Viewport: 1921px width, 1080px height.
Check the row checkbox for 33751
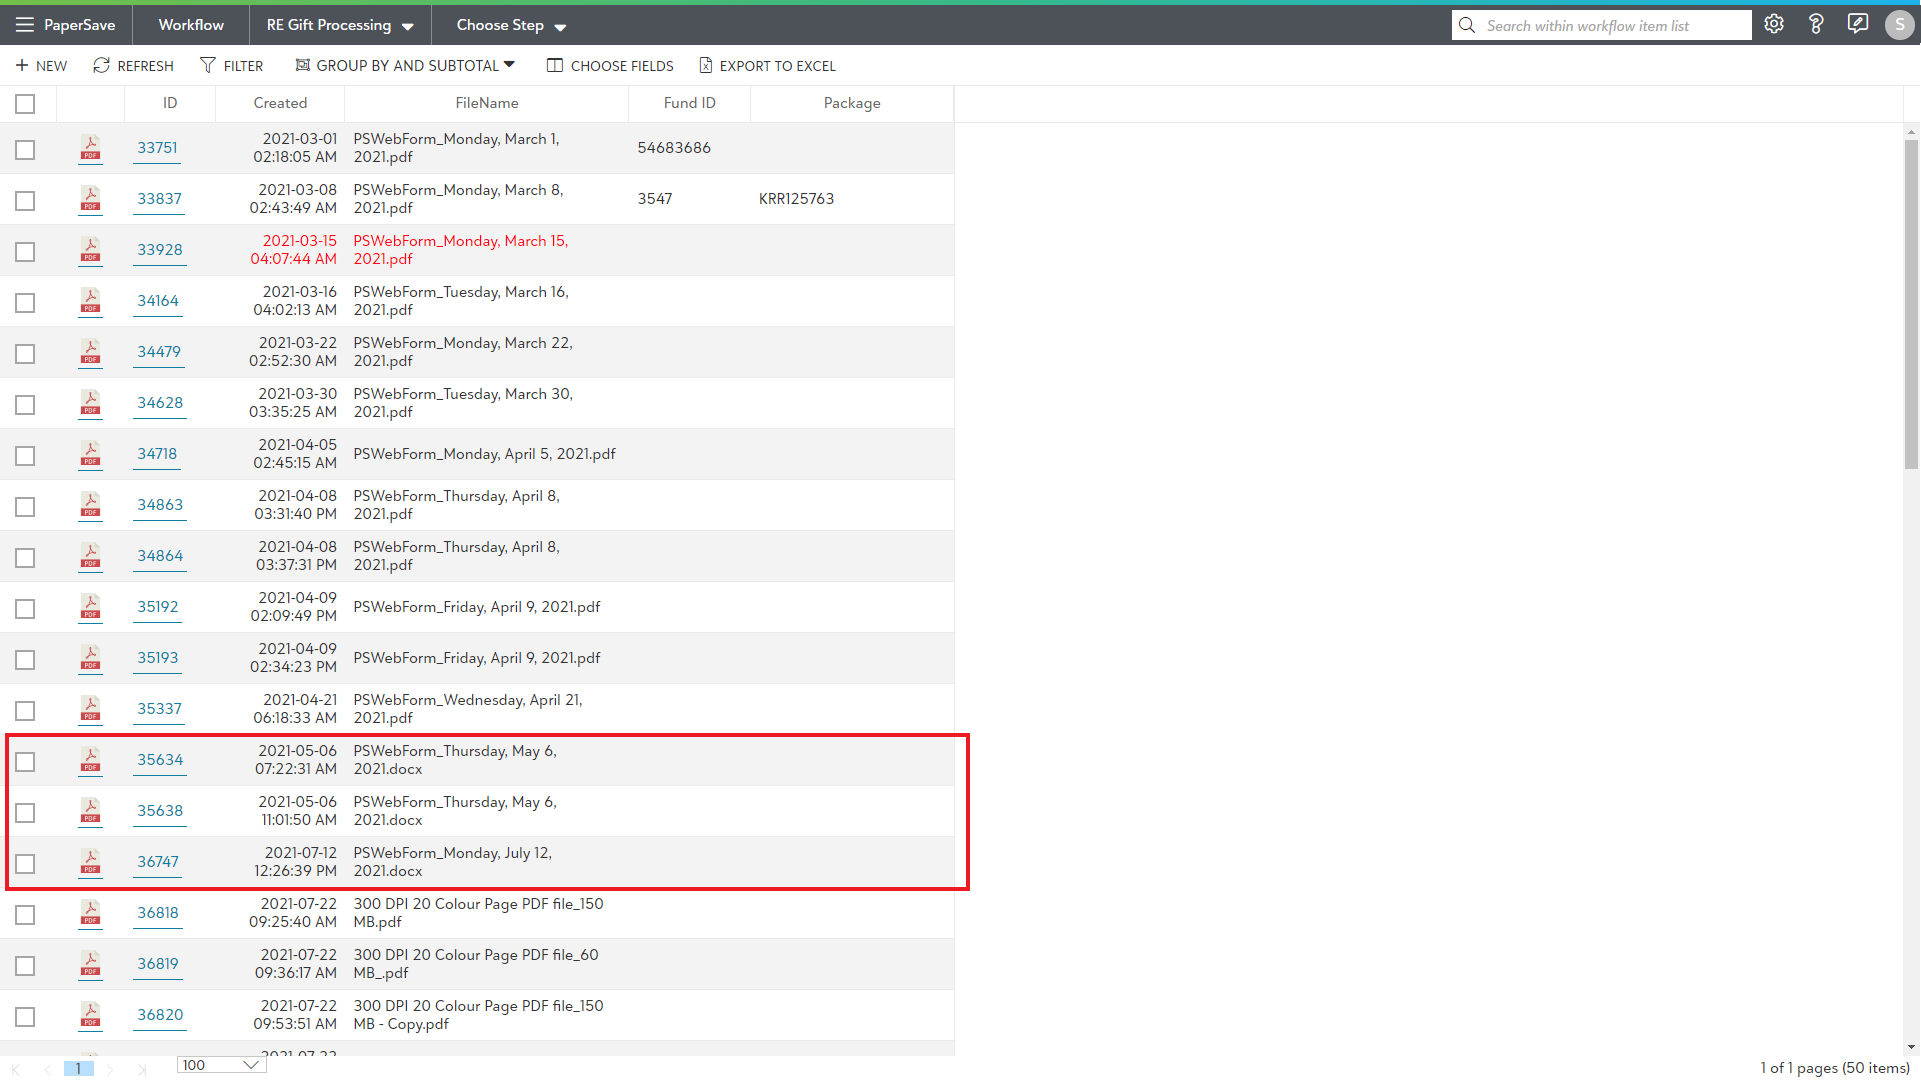click(25, 150)
